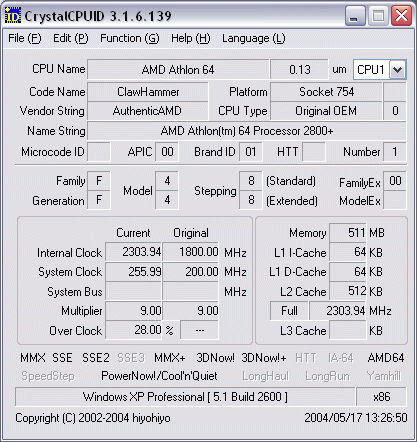Click the ClawHammer code name field

(x=148, y=92)
